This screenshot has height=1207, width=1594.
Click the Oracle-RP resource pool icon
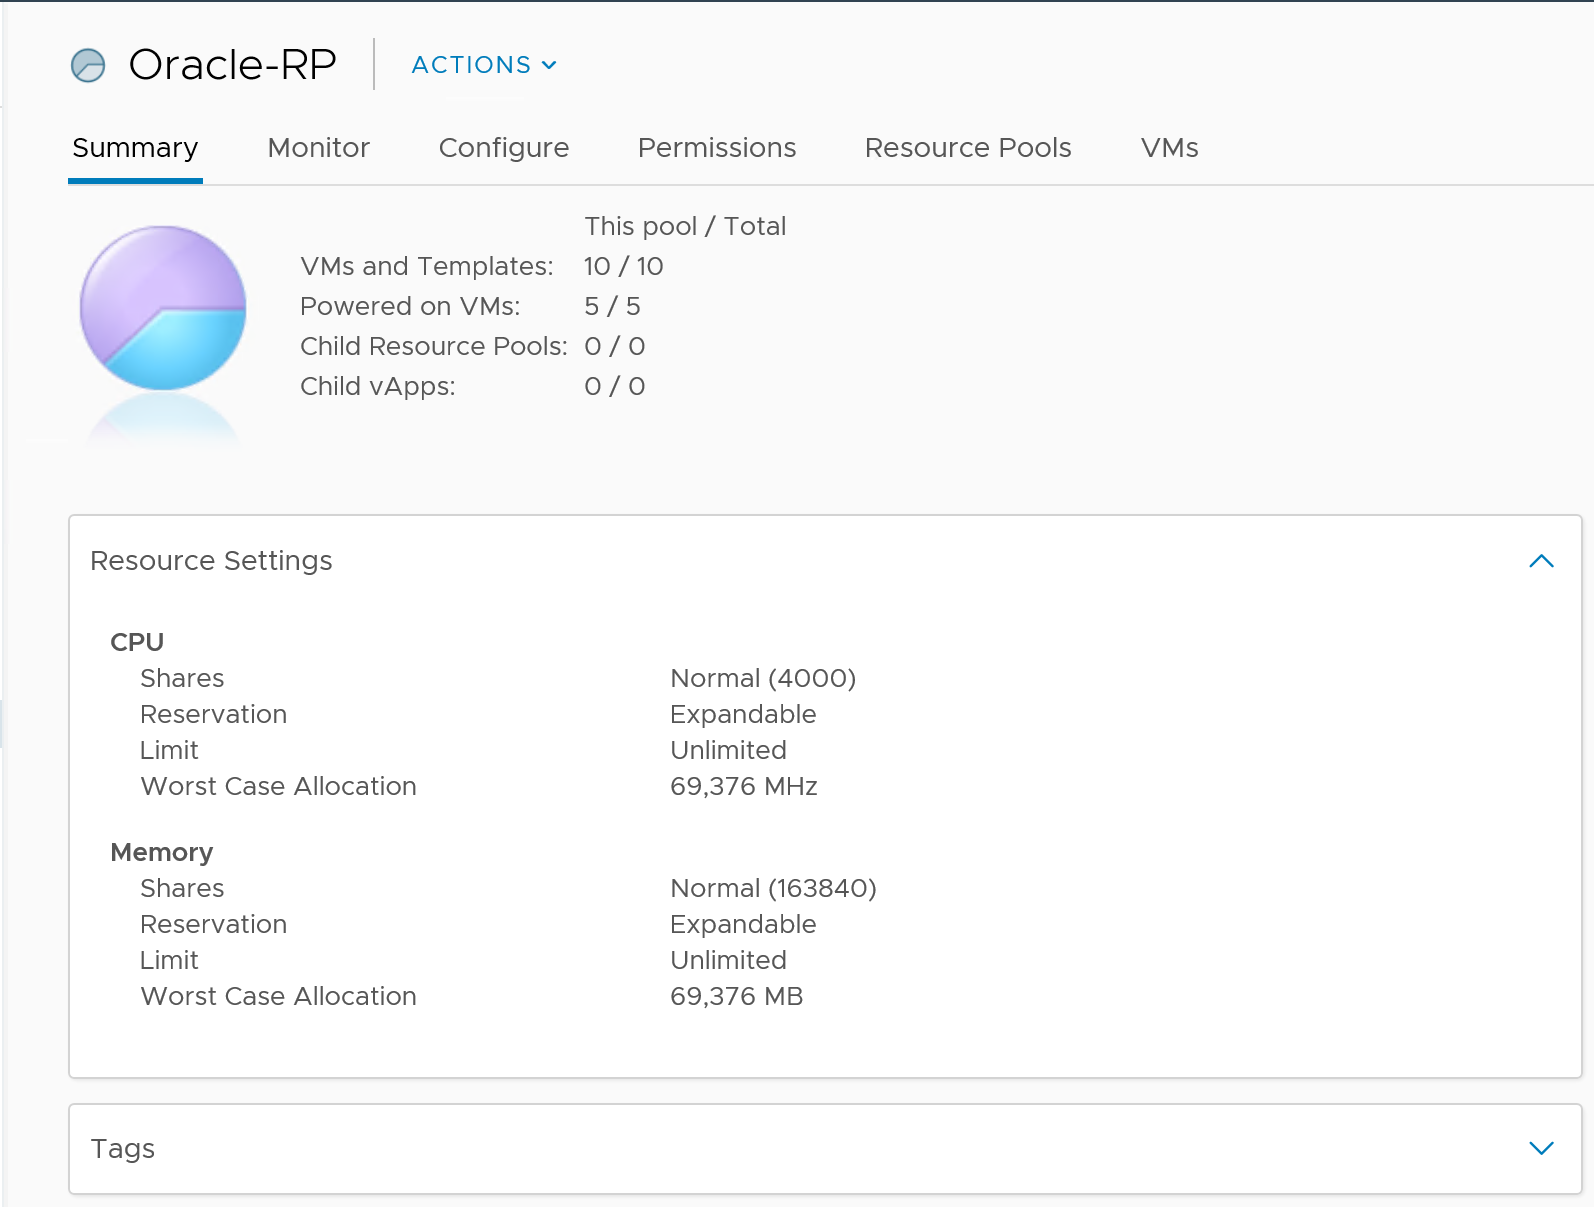click(88, 65)
